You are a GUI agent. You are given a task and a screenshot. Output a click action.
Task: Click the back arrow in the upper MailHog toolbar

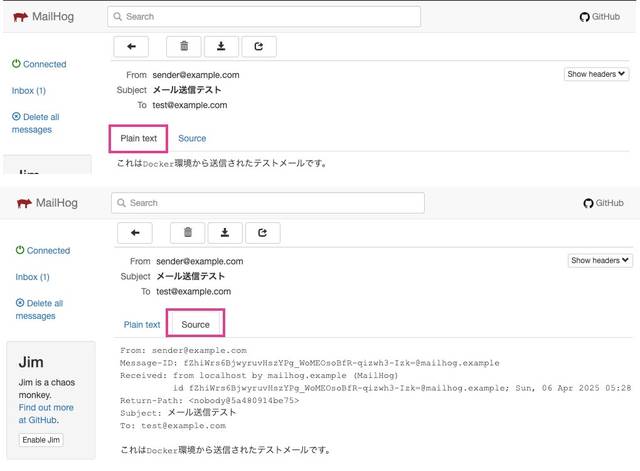point(131,47)
